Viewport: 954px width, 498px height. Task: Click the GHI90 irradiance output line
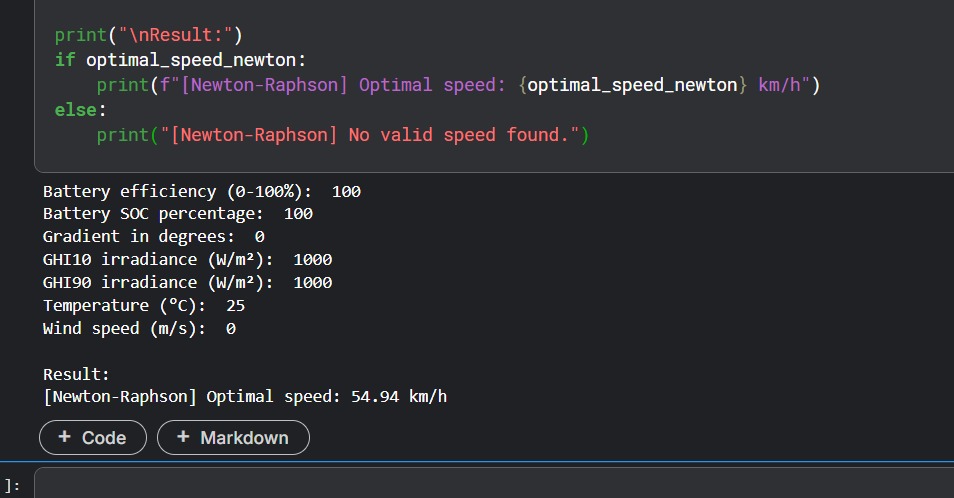pos(187,283)
